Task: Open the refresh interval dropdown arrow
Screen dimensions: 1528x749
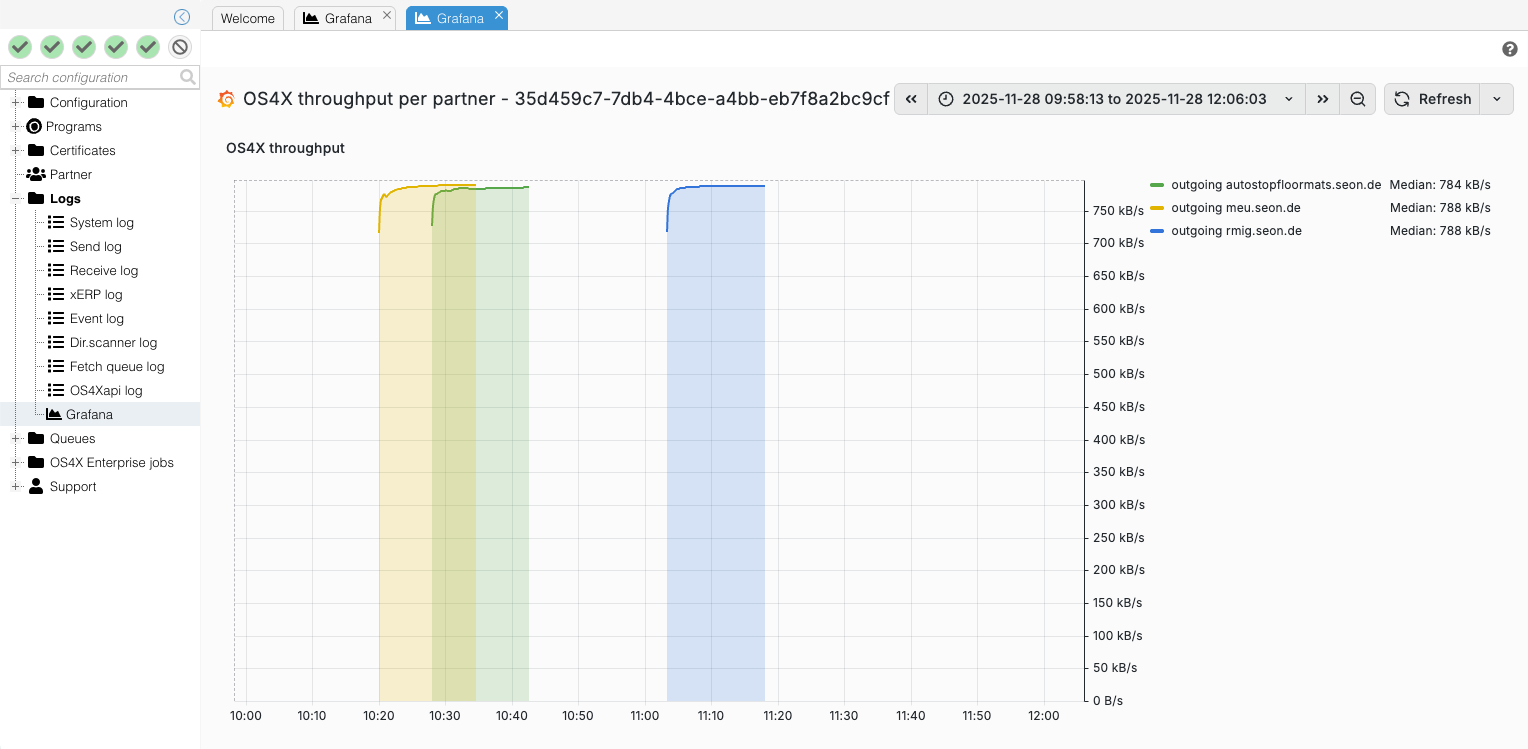Action: click(1497, 99)
